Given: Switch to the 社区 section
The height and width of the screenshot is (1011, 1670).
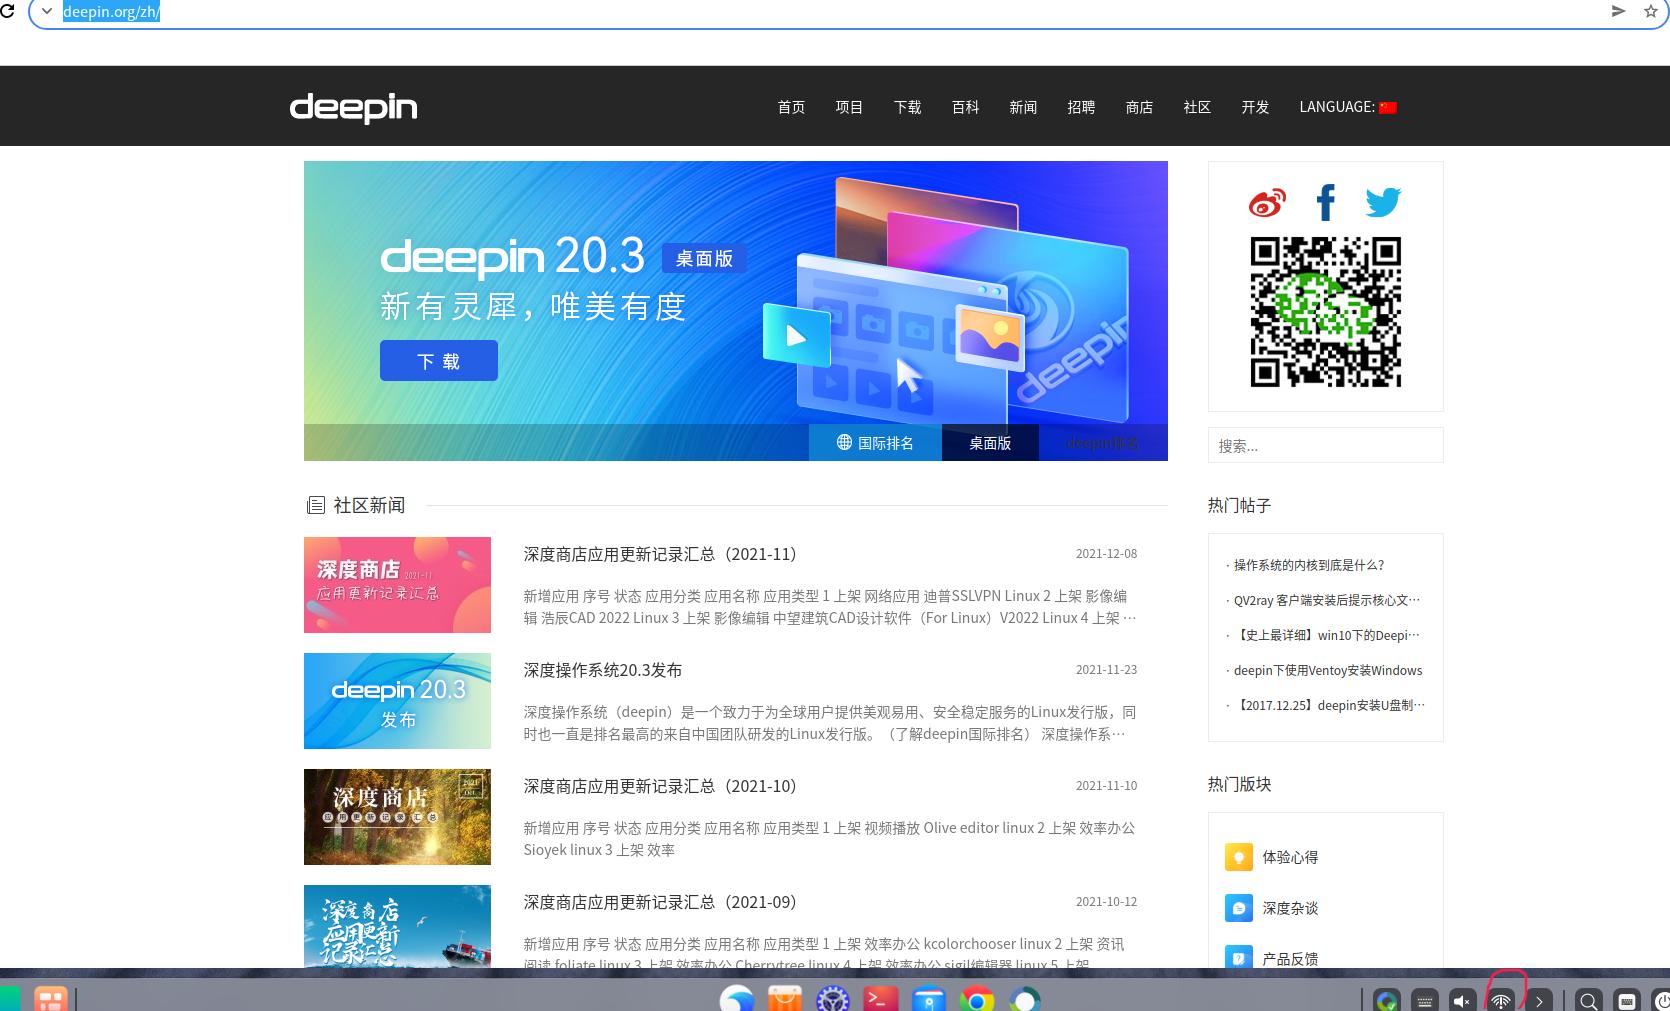Looking at the screenshot, I should coord(1196,107).
